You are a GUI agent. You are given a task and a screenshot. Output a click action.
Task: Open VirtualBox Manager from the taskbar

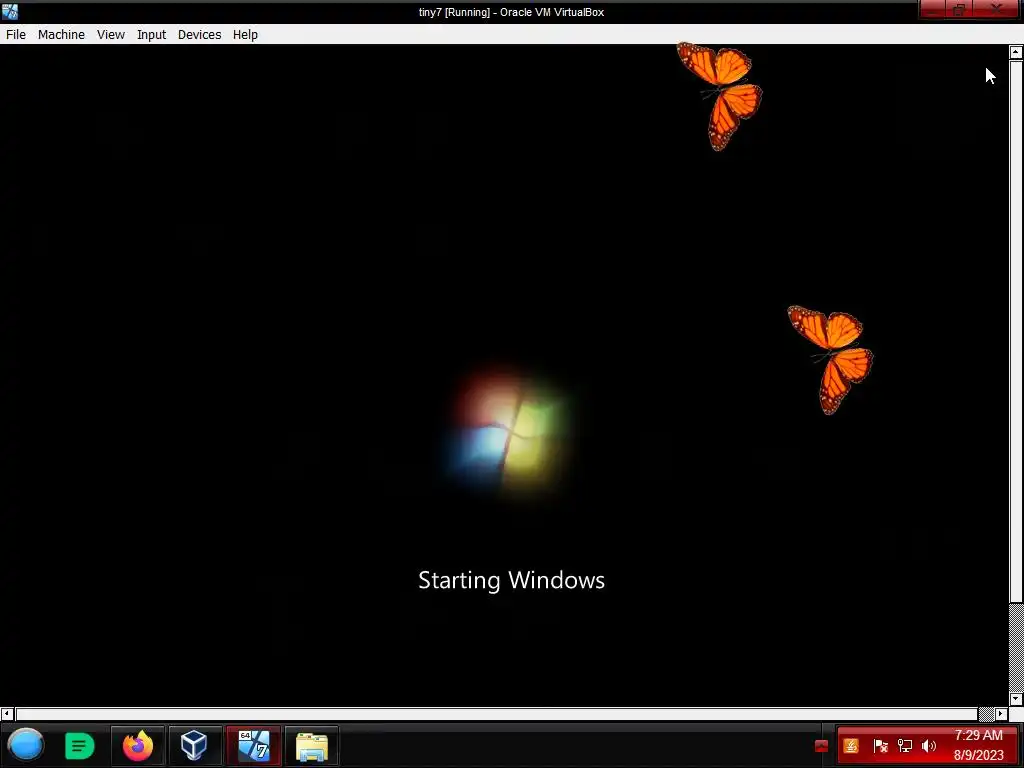(x=194, y=745)
